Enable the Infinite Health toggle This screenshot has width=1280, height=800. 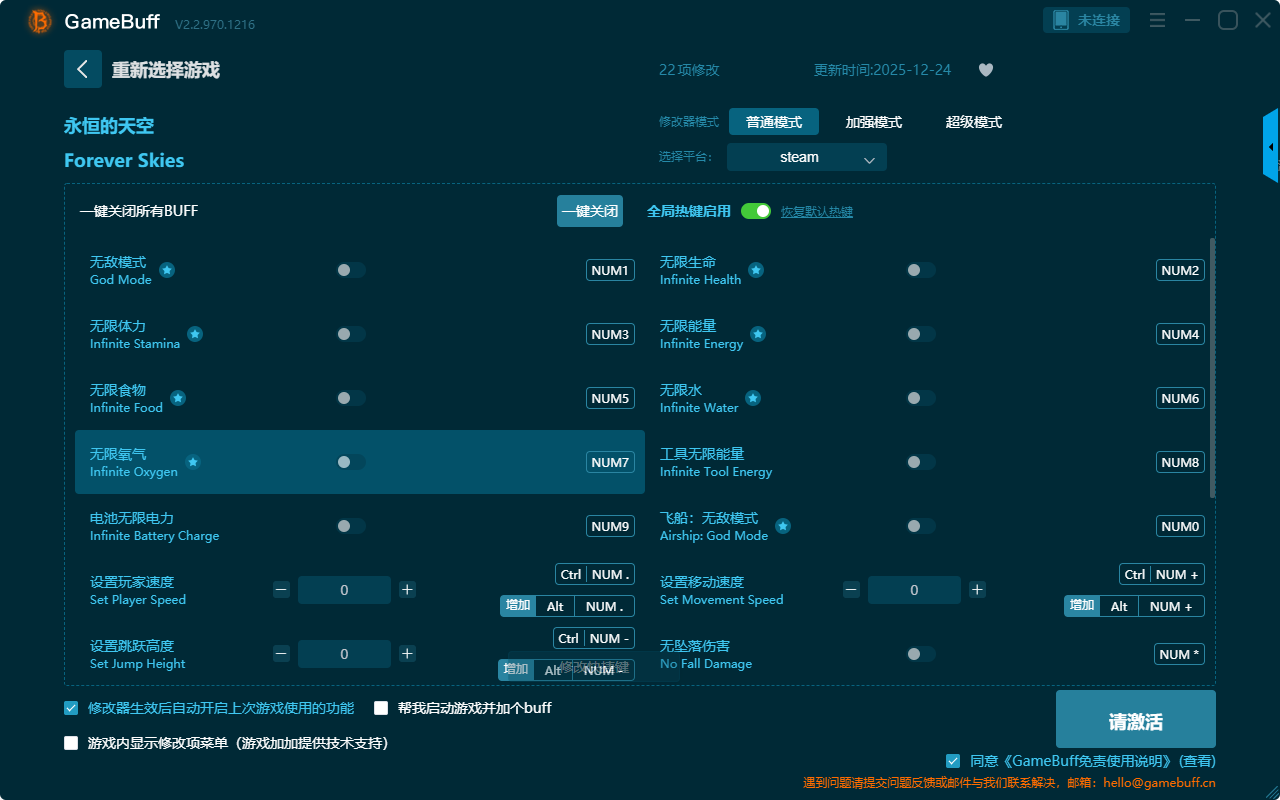point(920,270)
